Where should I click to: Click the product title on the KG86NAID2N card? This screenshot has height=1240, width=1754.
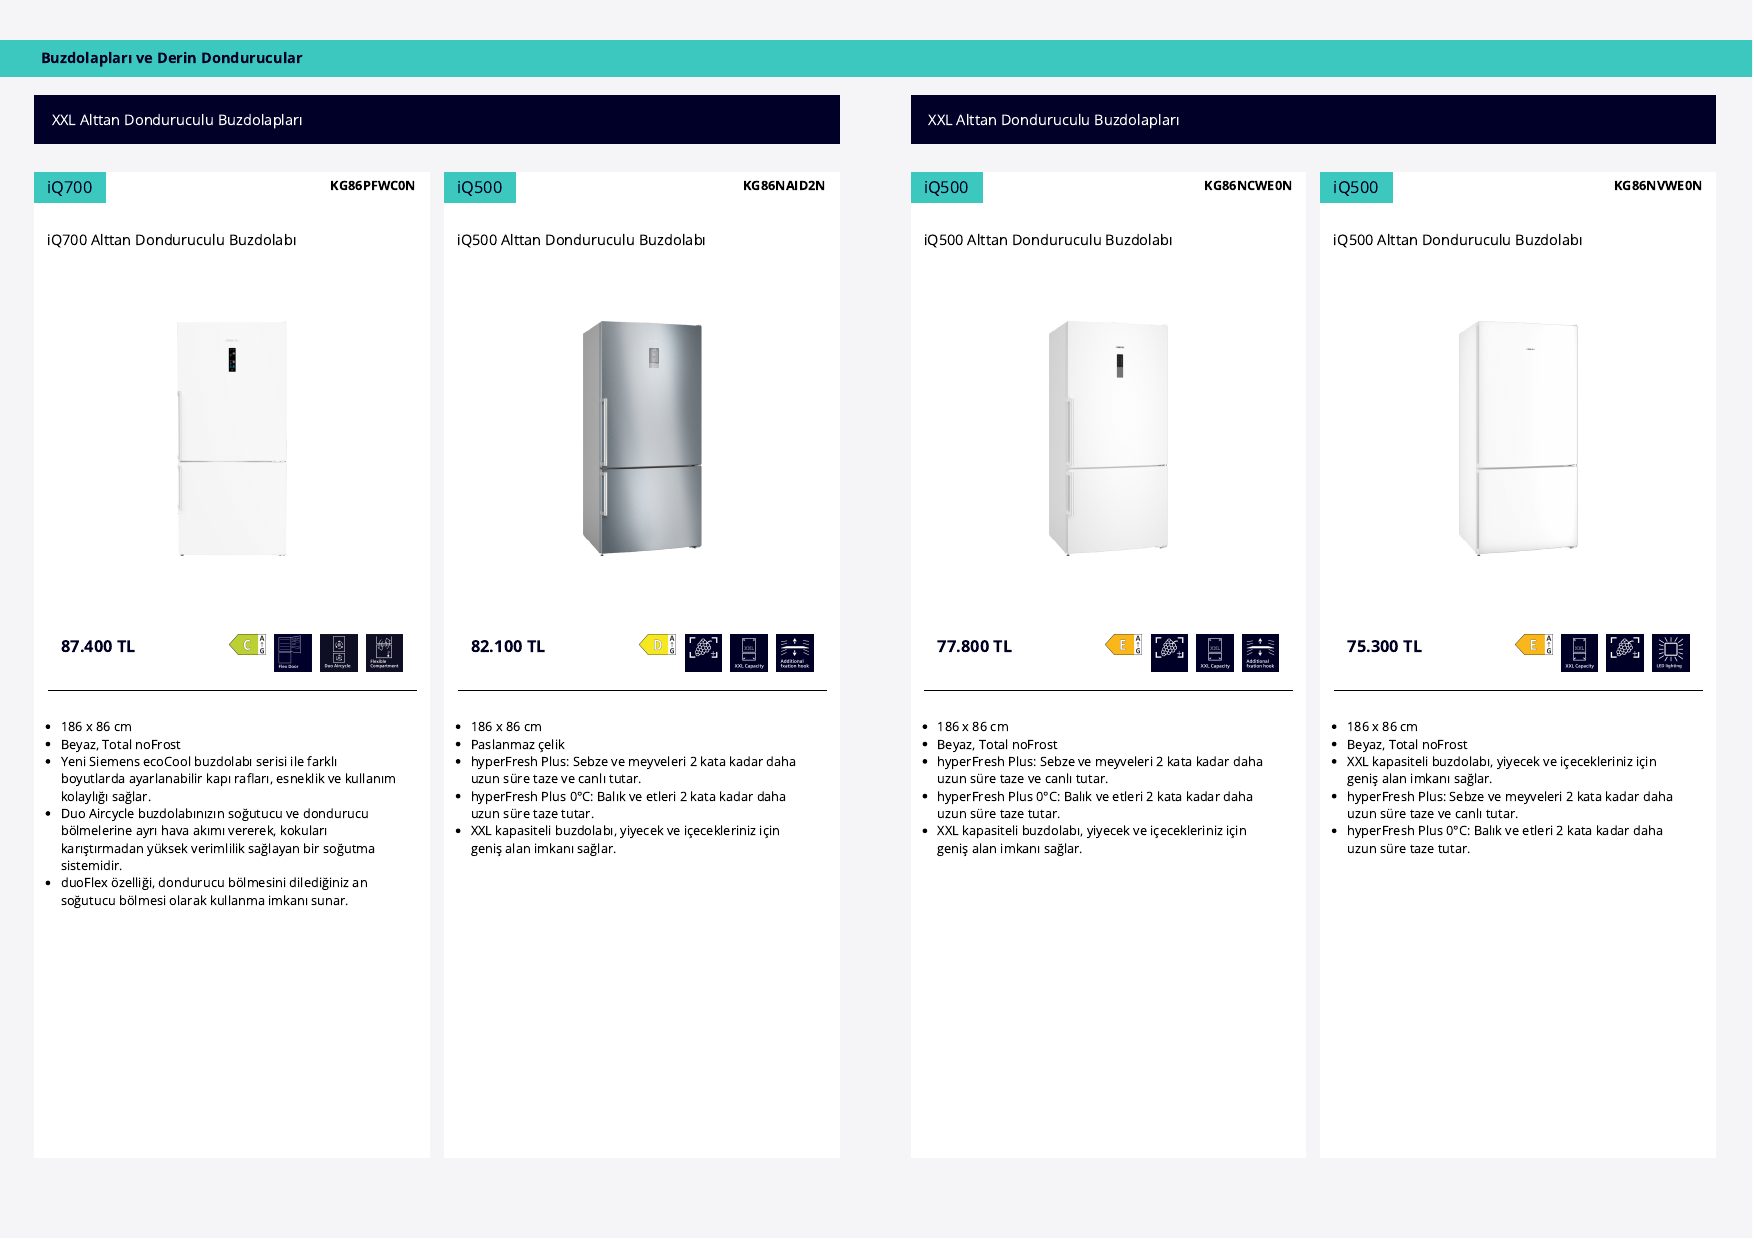click(x=581, y=240)
